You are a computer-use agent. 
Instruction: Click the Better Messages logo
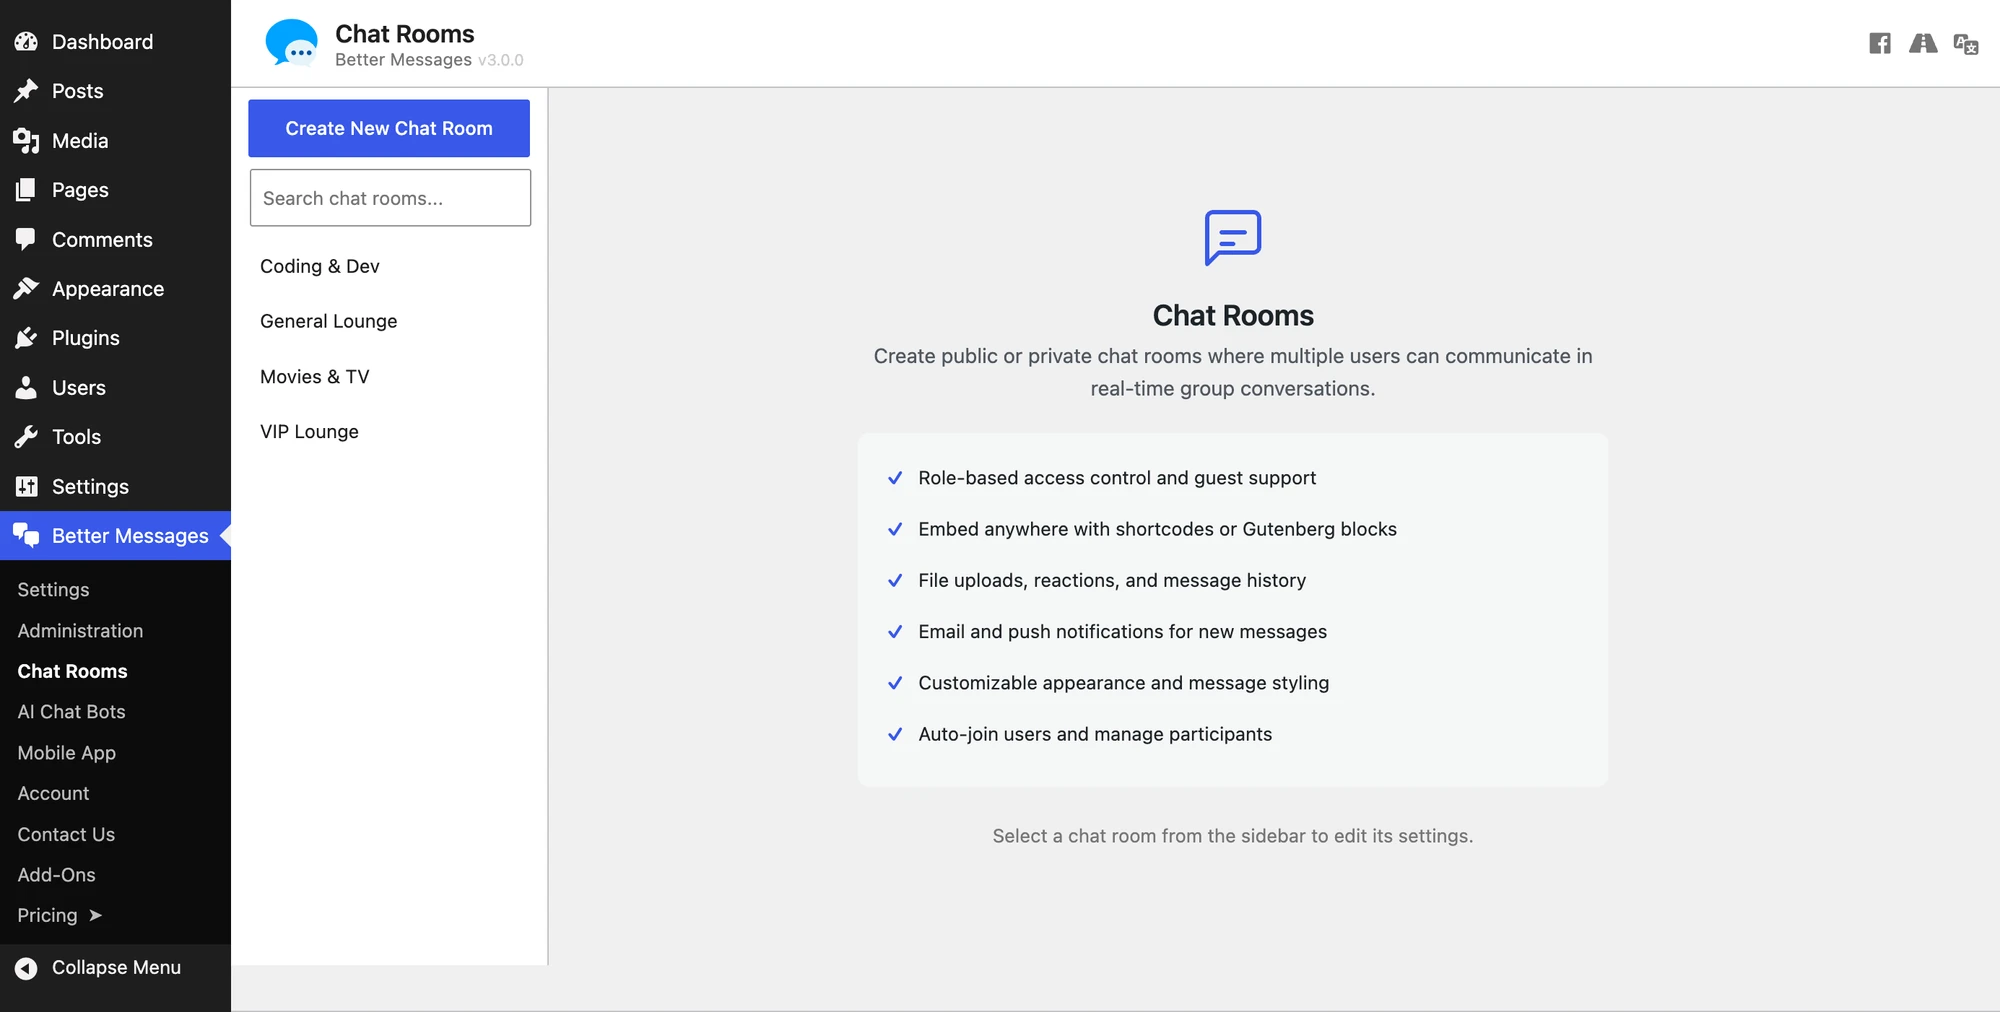(x=291, y=43)
